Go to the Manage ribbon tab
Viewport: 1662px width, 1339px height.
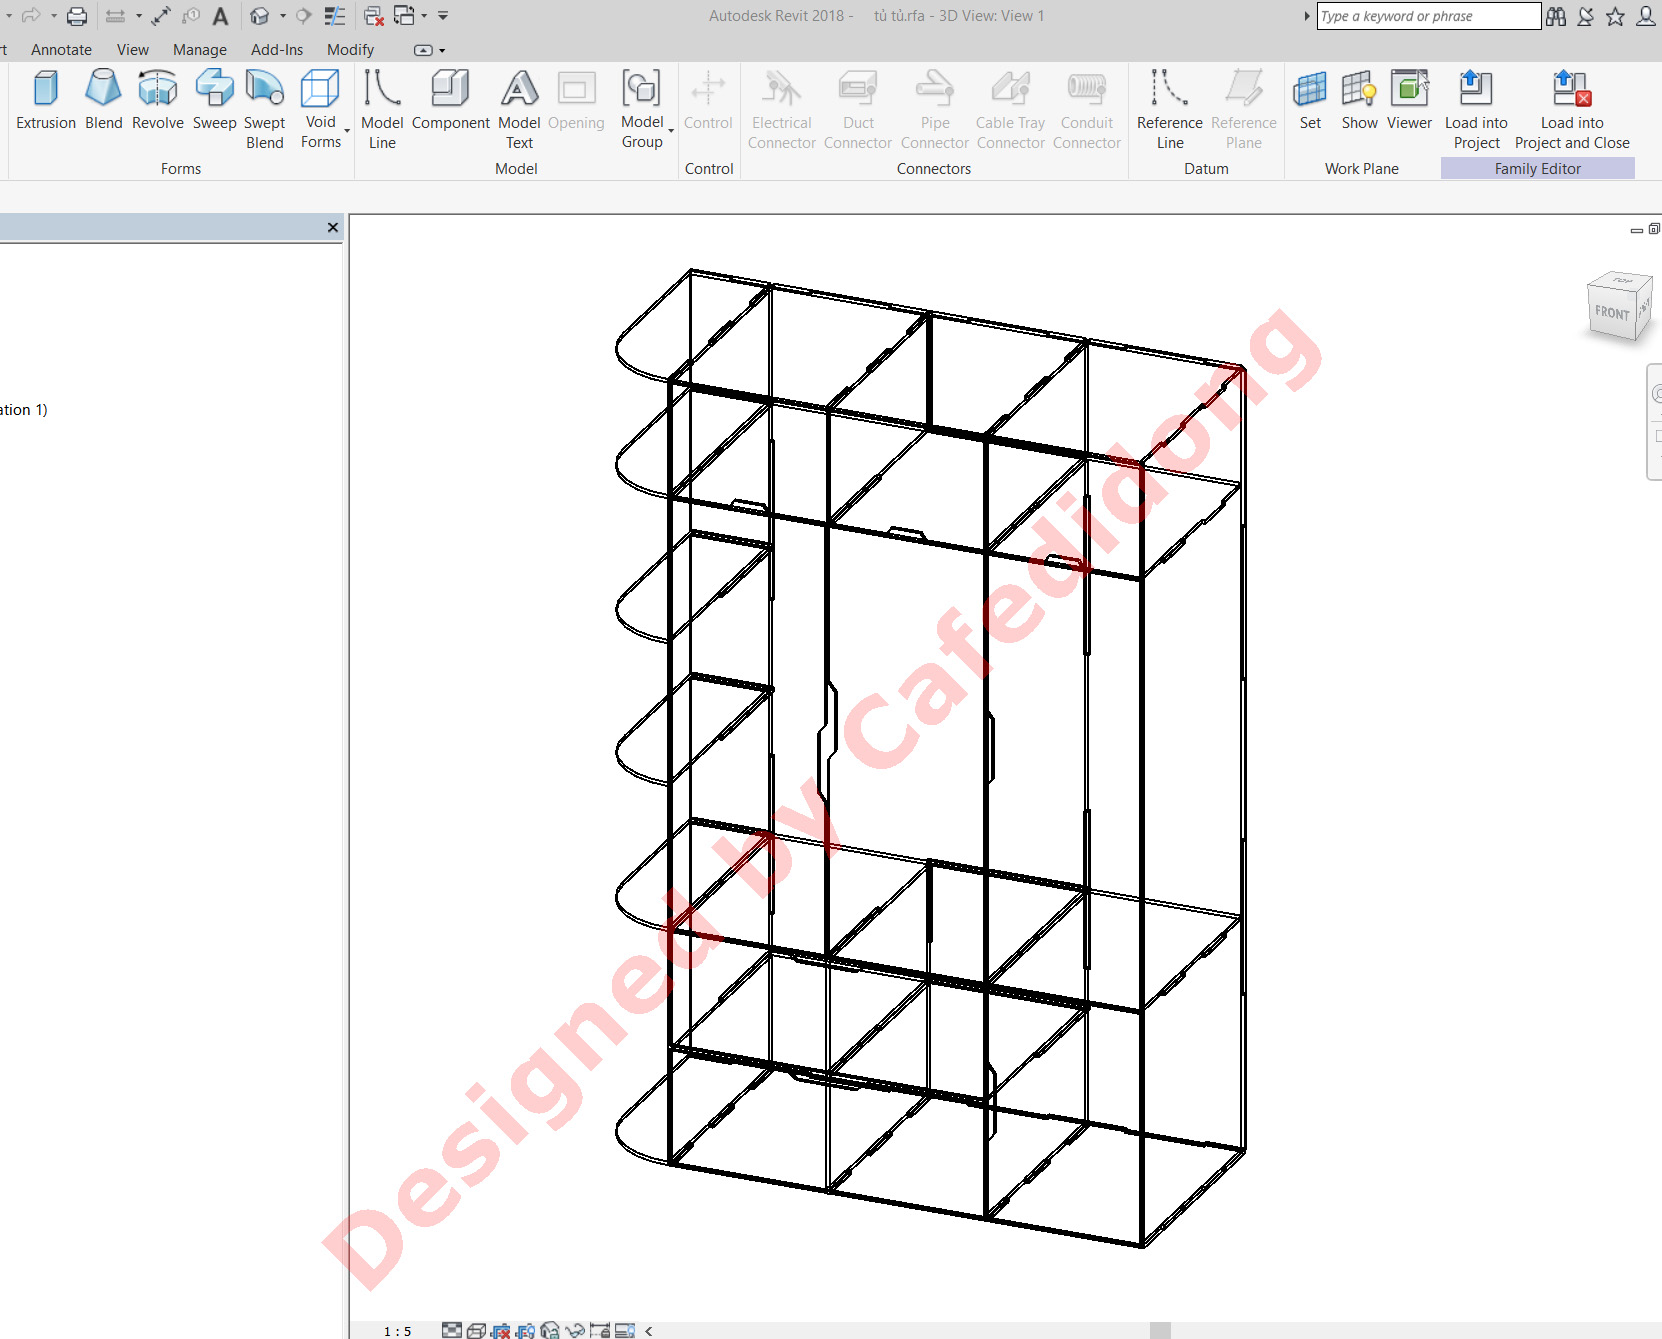pyautogui.click(x=199, y=50)
